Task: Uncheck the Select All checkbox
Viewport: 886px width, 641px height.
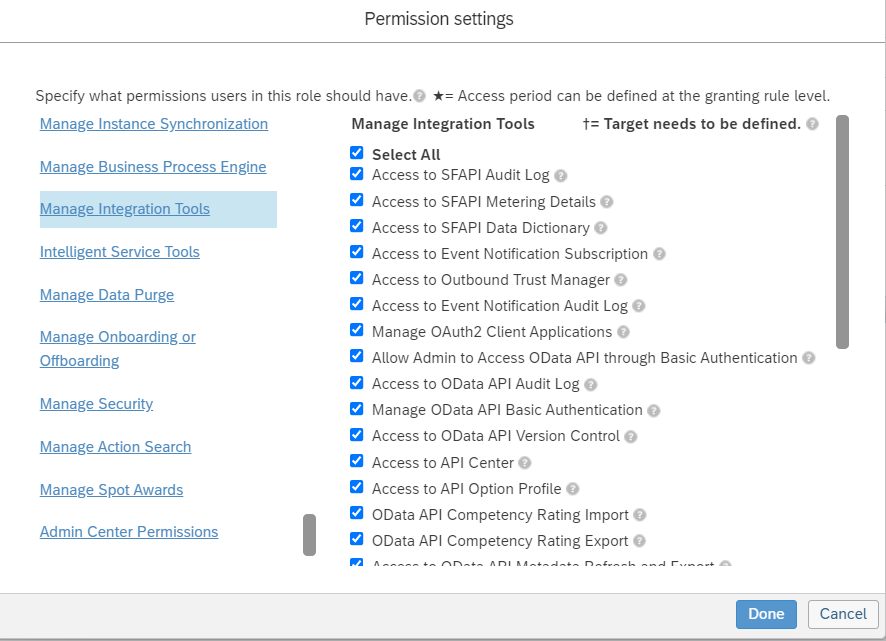Action: click(357, 153)
